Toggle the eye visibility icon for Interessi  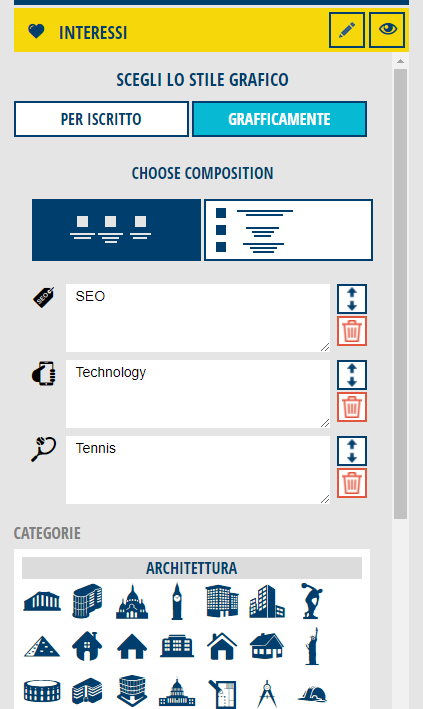(x=387, y=30)
